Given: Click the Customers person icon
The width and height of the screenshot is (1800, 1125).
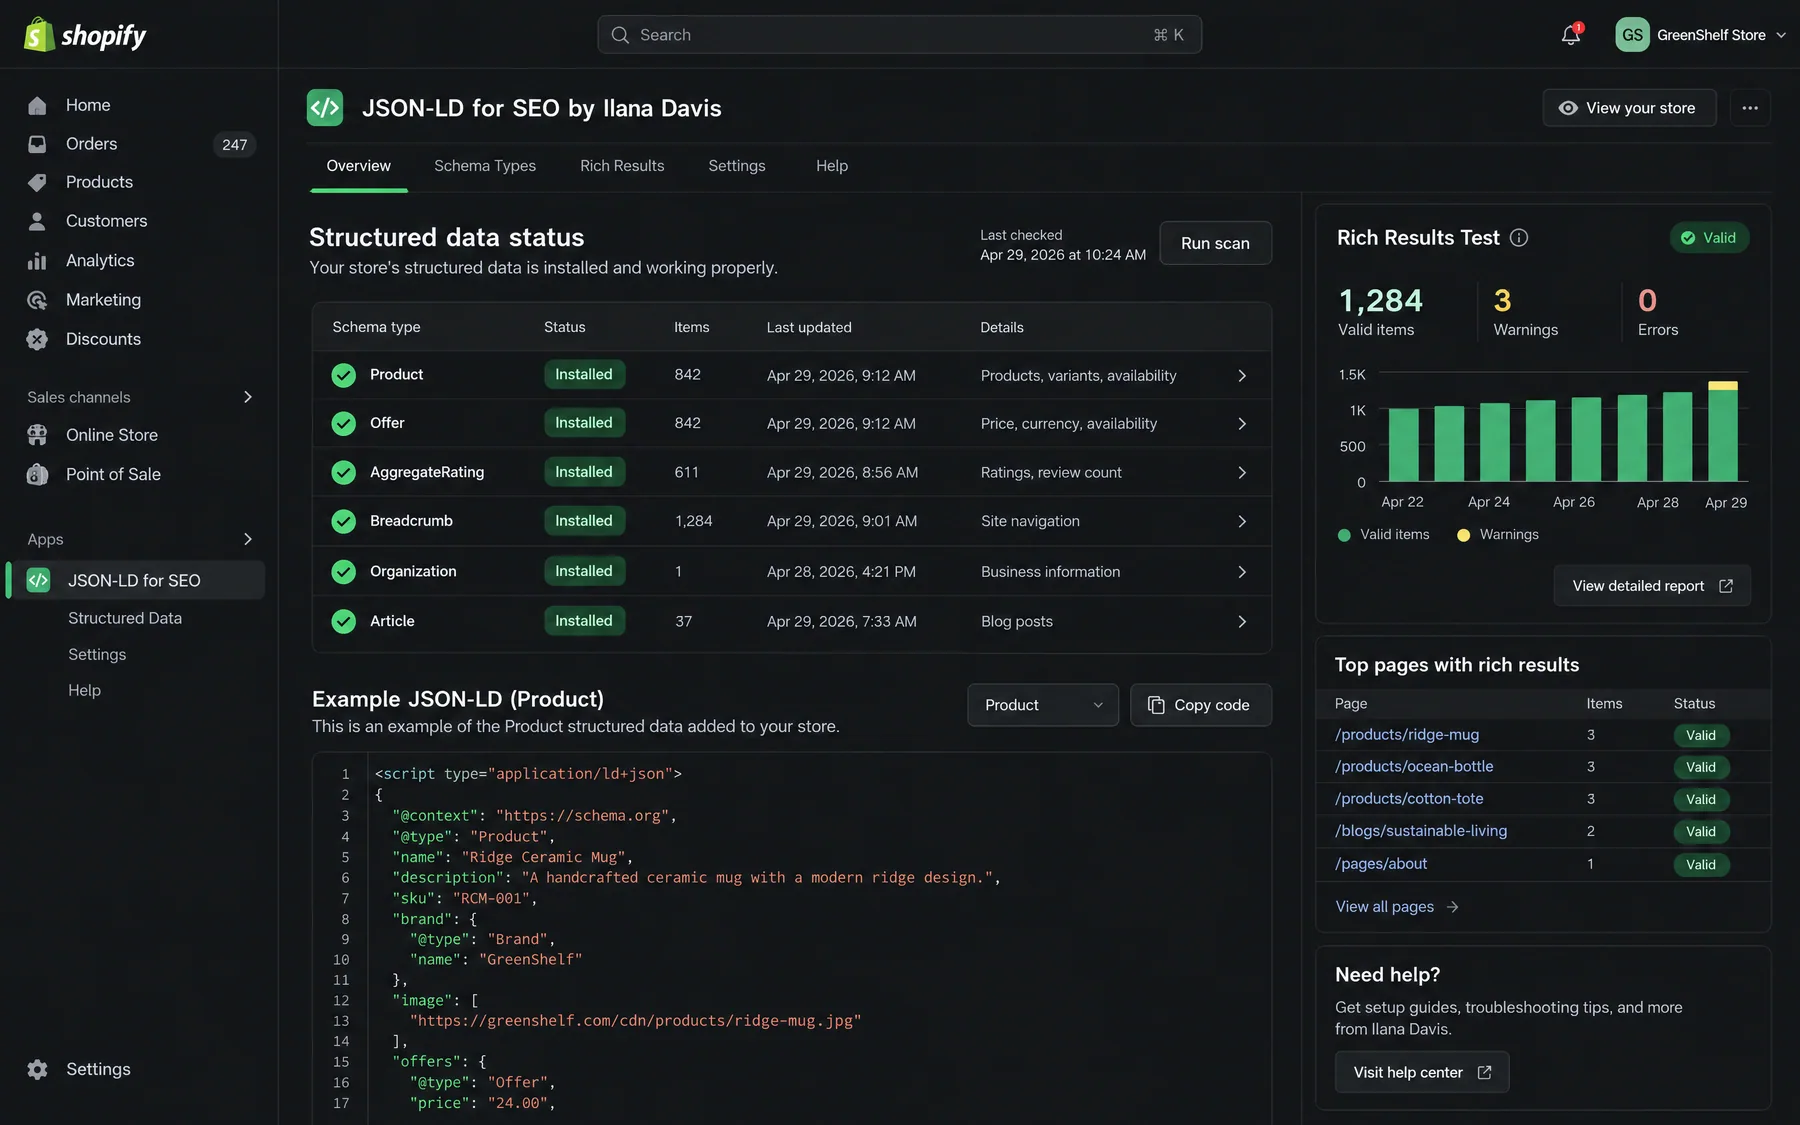Looking at the screenshot, I should [x=37, y=221].
